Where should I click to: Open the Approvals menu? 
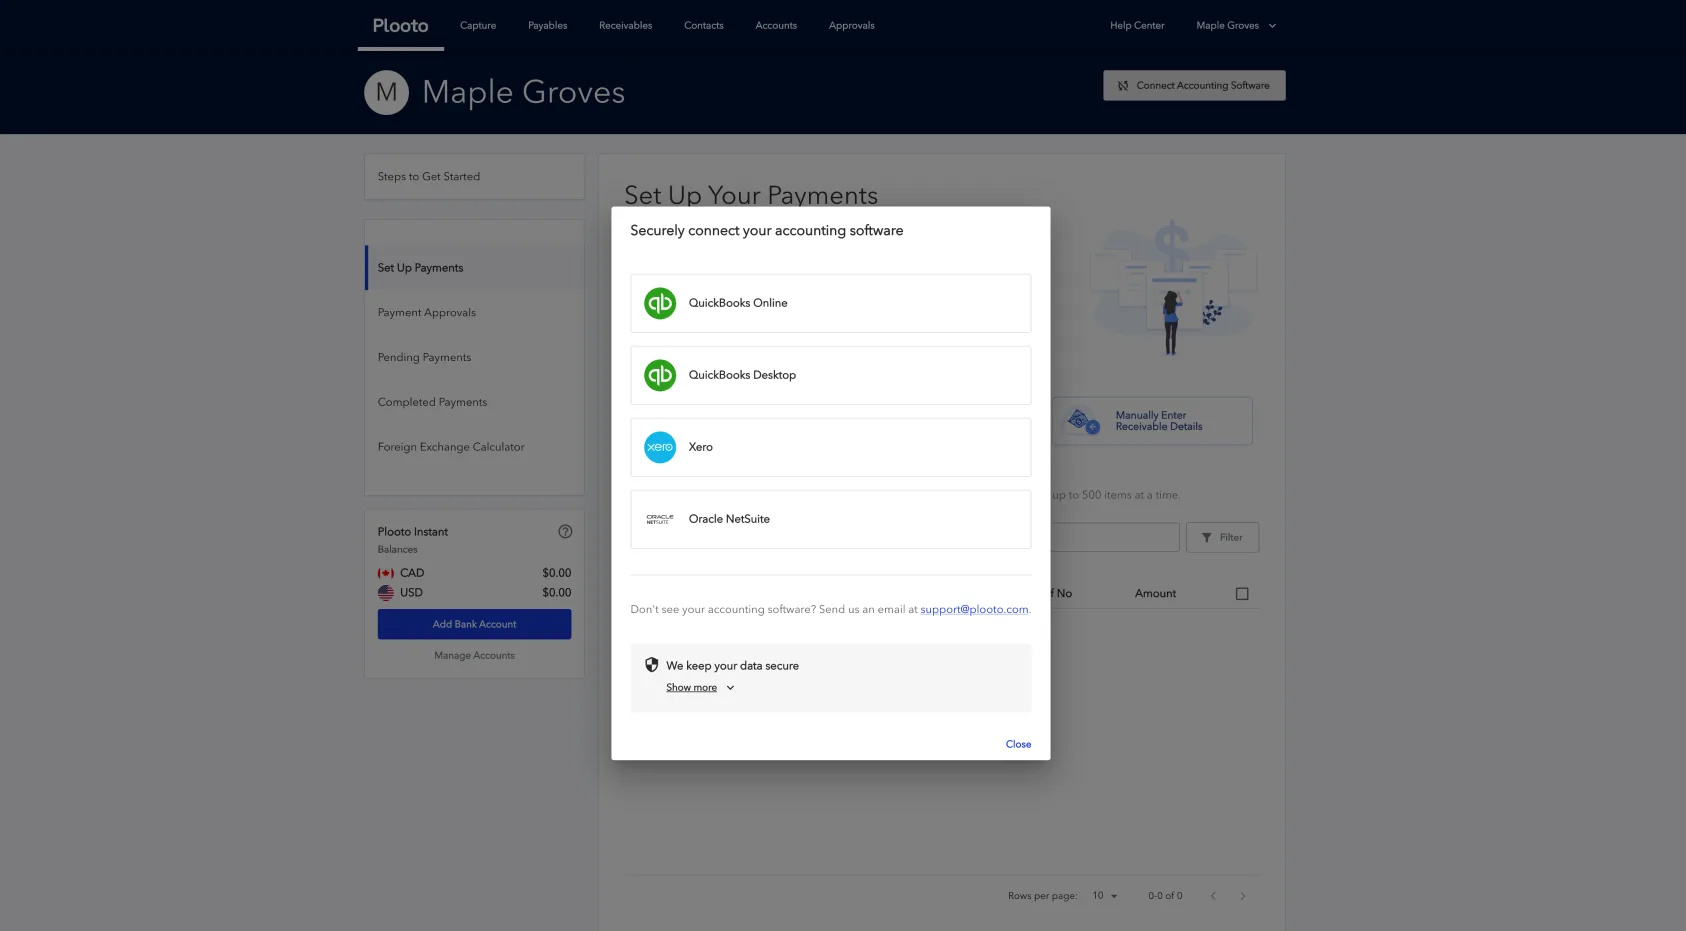(x=852, y=26)
